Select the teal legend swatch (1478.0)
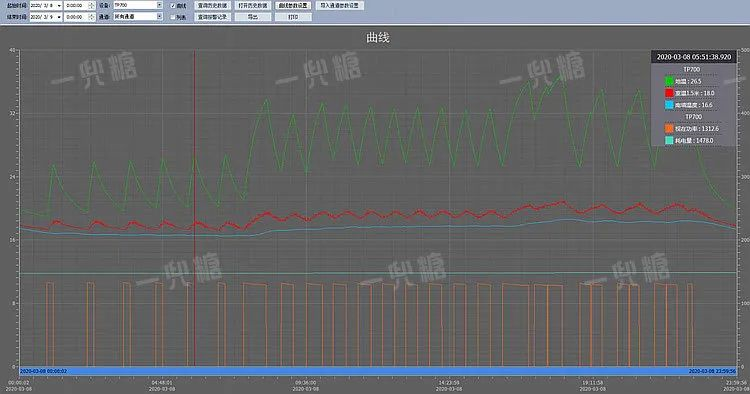The width and height of the screenshot is (750, 394). click(669, 140)
